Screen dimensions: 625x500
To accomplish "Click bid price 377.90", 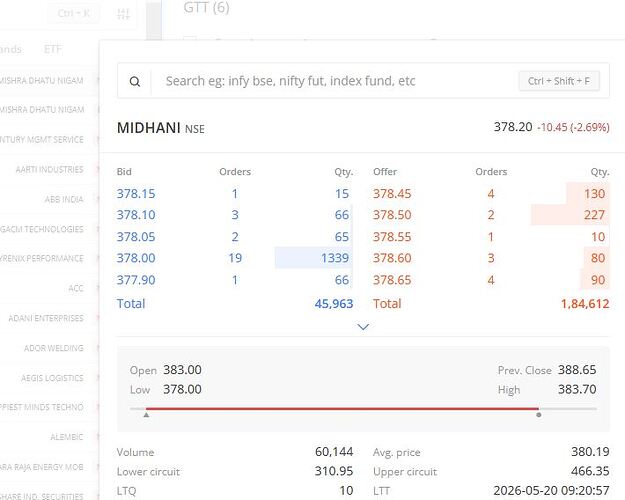I will click(136, 280).
